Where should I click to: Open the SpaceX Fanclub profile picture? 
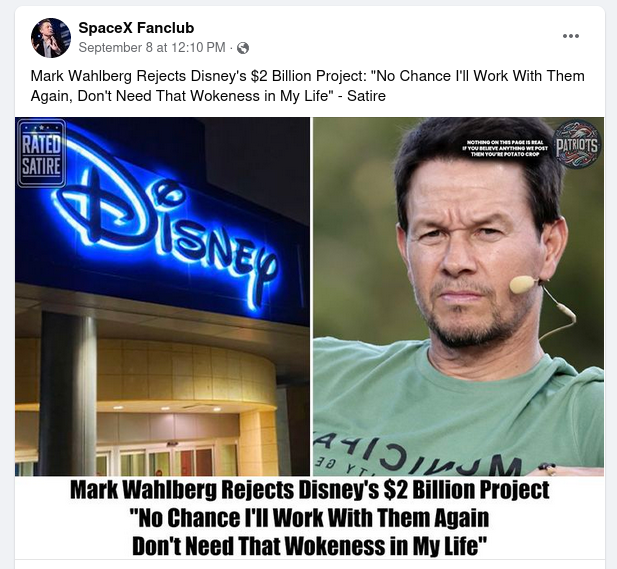(x=51, y=38)
